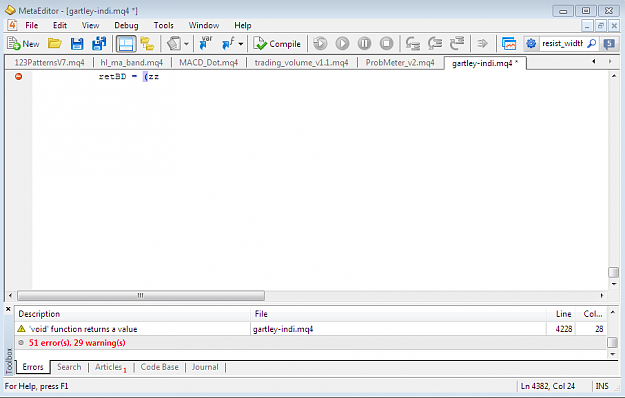Screen dimensions: 625x398
Task: Open the trading terminal chart icon
Action: tap(509, 43)
